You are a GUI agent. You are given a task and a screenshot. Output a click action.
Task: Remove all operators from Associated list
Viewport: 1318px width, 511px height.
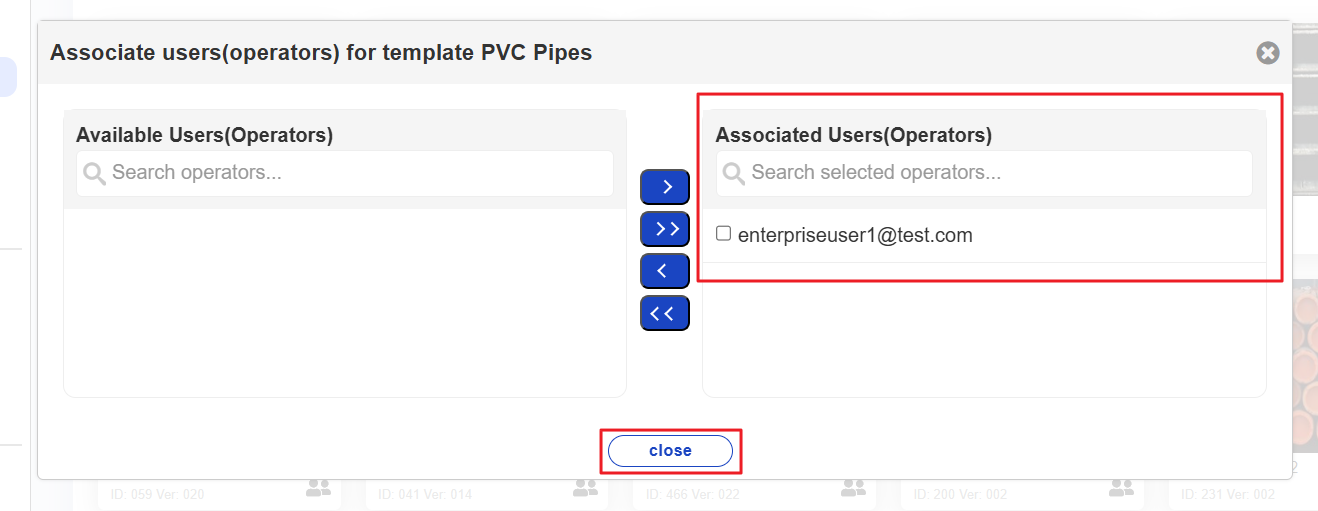pyautogui.click(x=665, y=313)
